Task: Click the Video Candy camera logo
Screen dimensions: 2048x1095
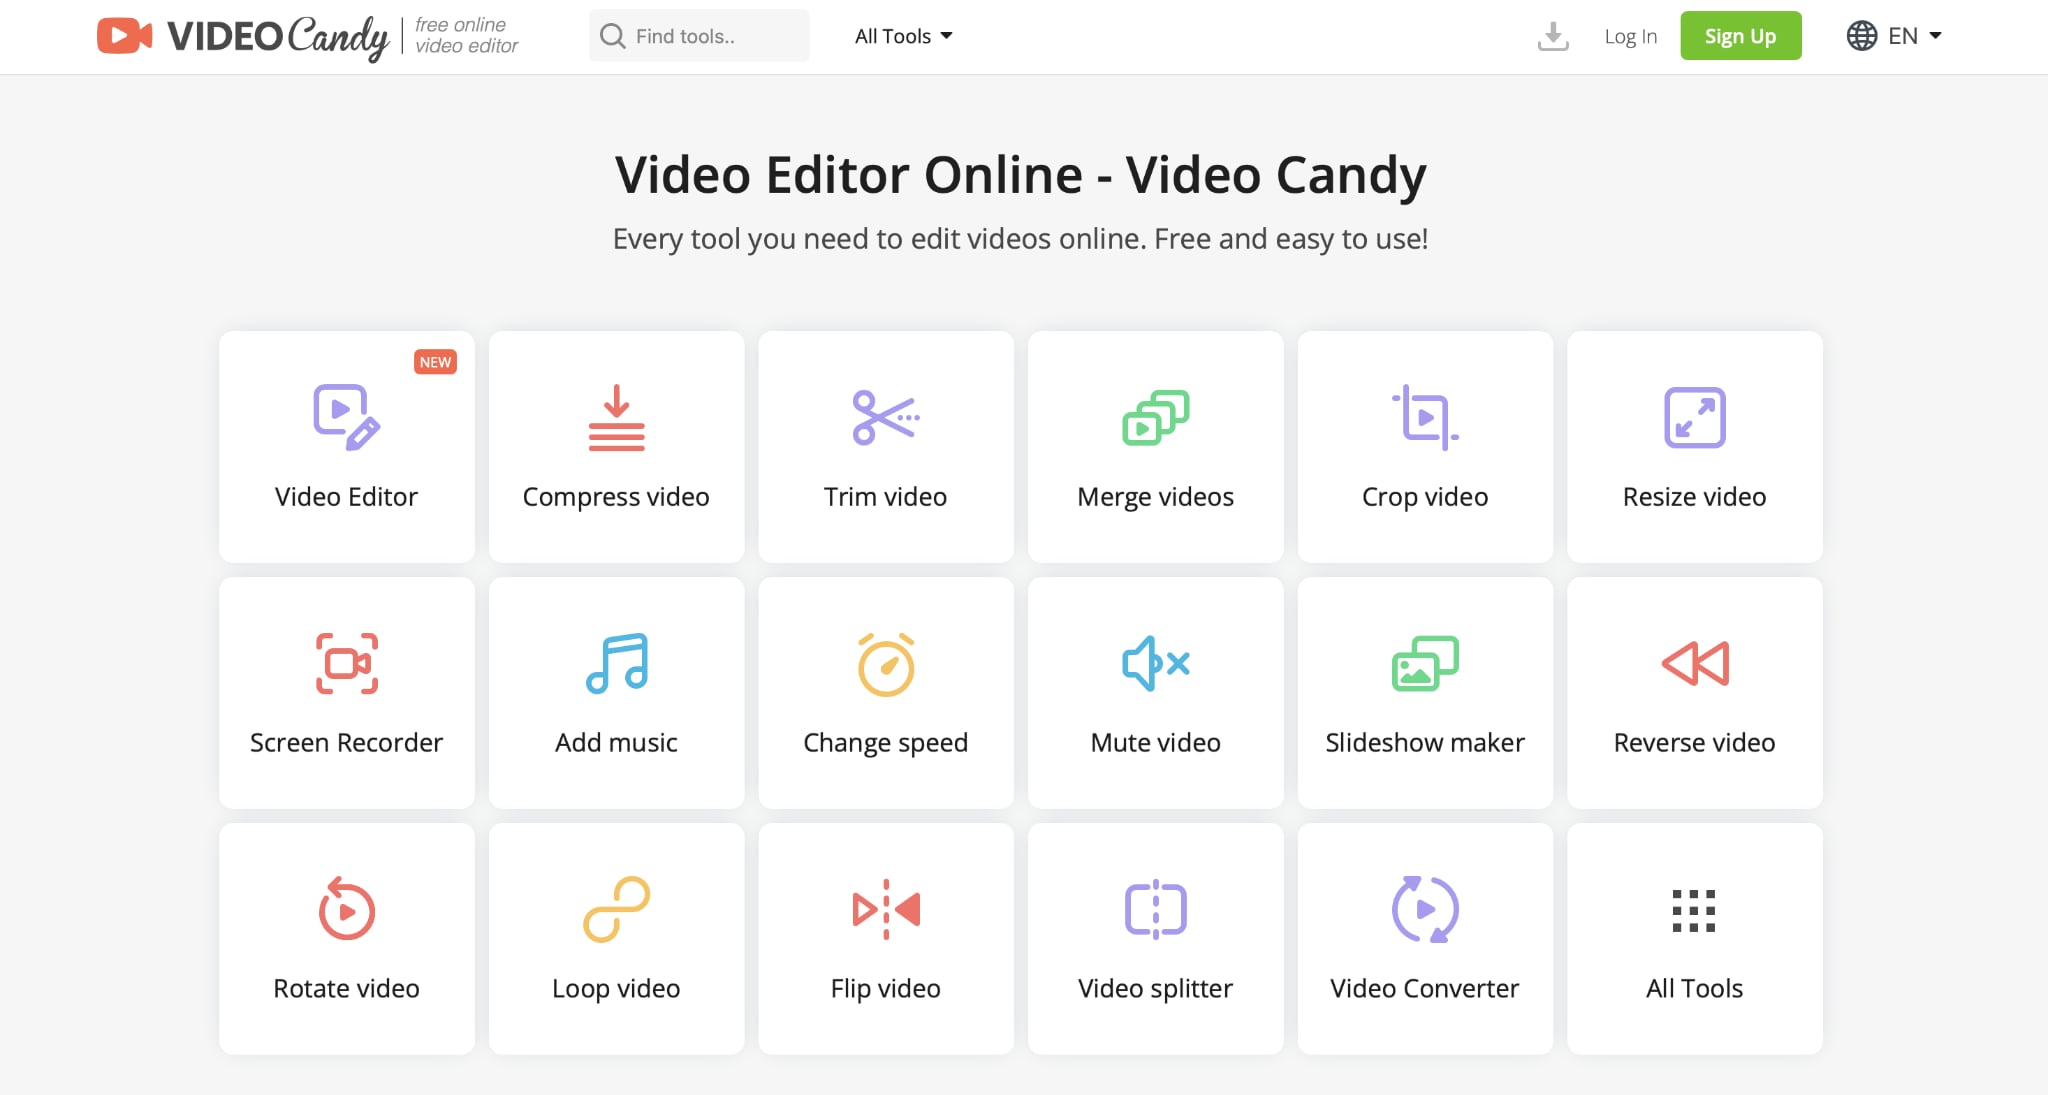Action: (x=124, y=36)
